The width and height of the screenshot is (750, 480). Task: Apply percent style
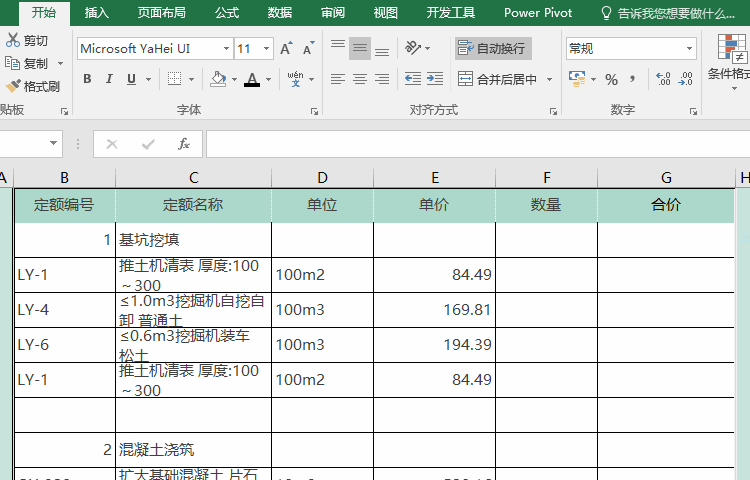[611, 79]
